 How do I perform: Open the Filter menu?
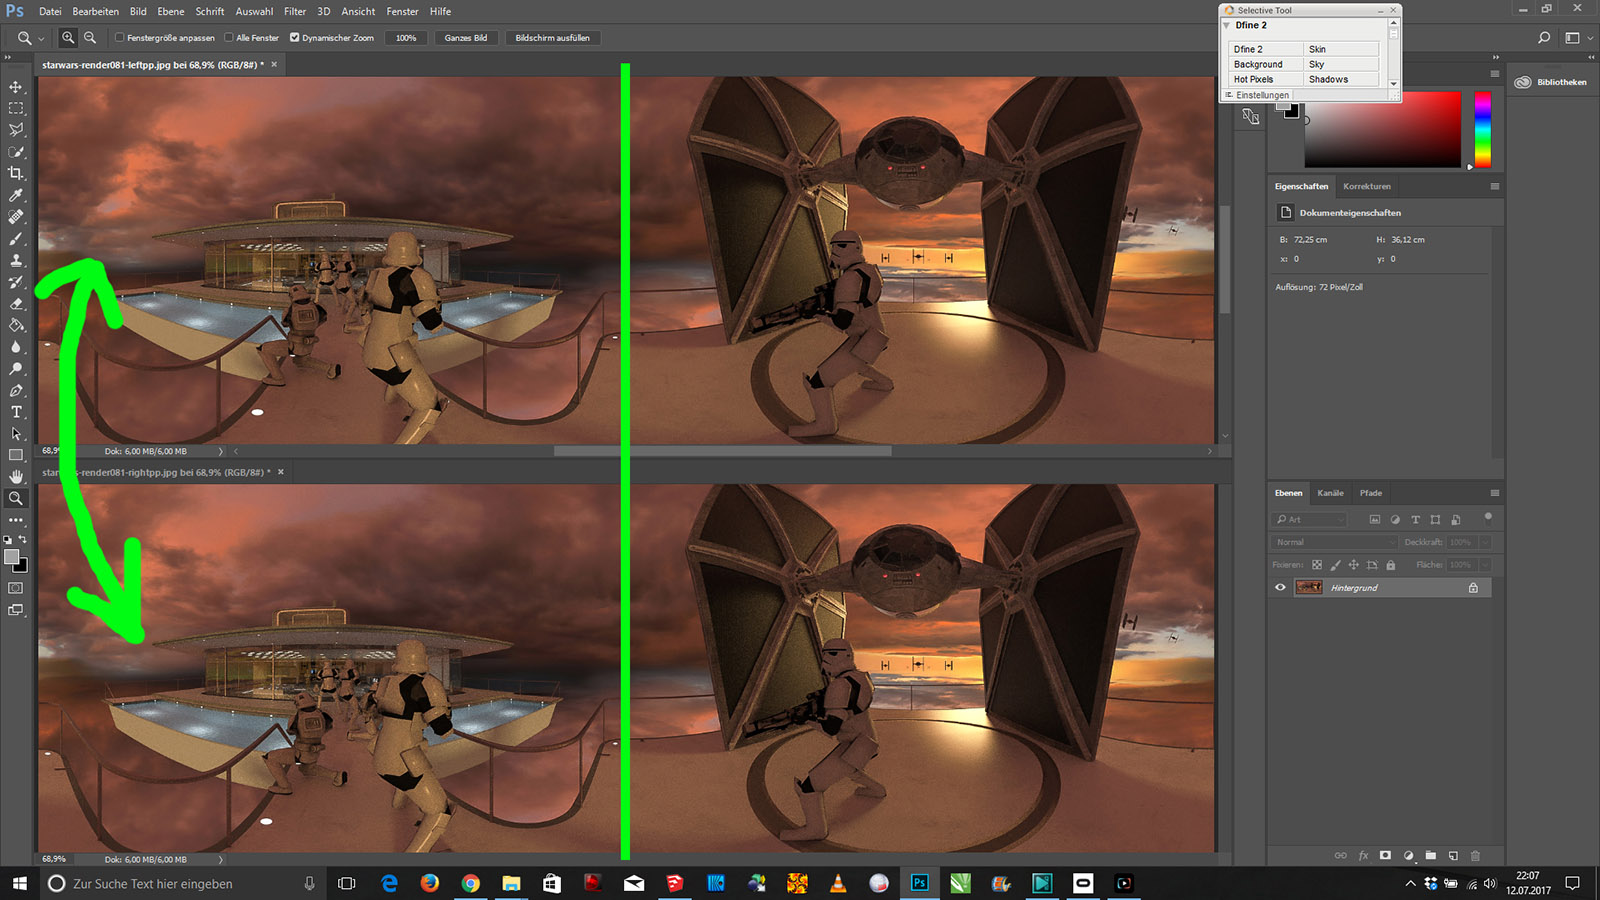coord(295,11)
